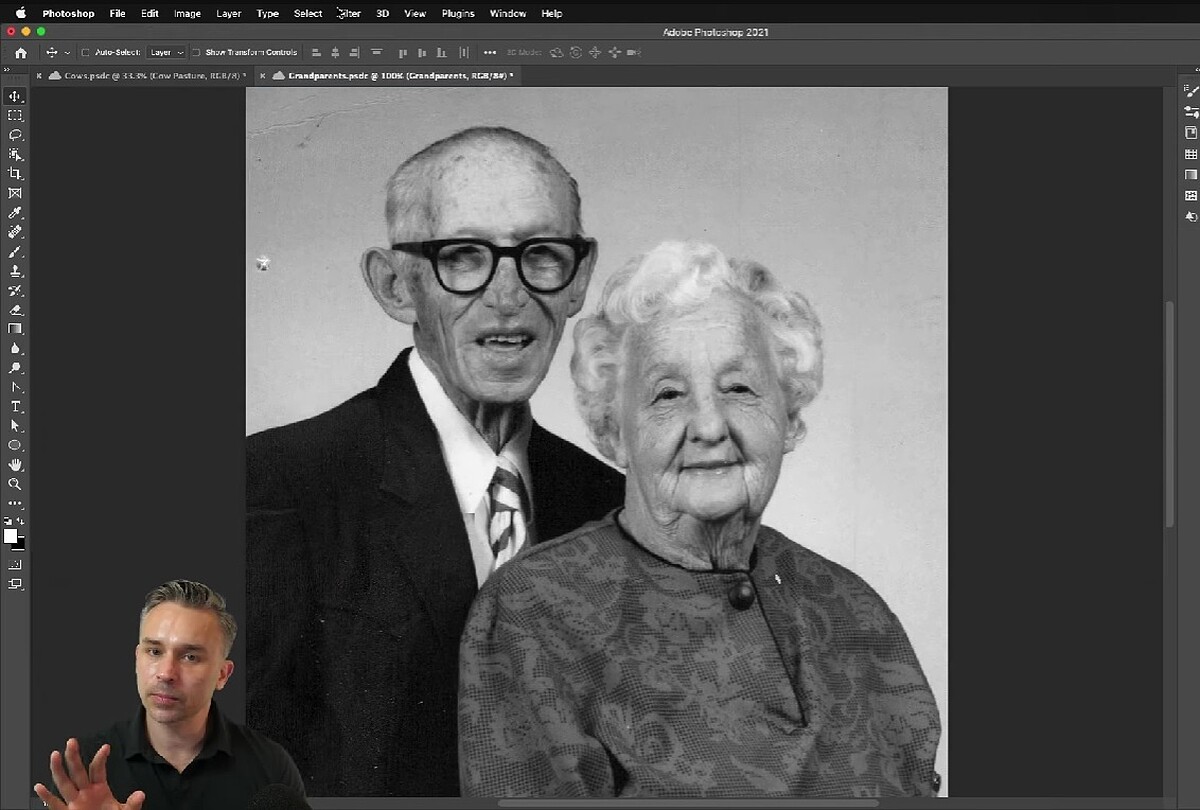Activate the Hand tool

coord(15,465)
